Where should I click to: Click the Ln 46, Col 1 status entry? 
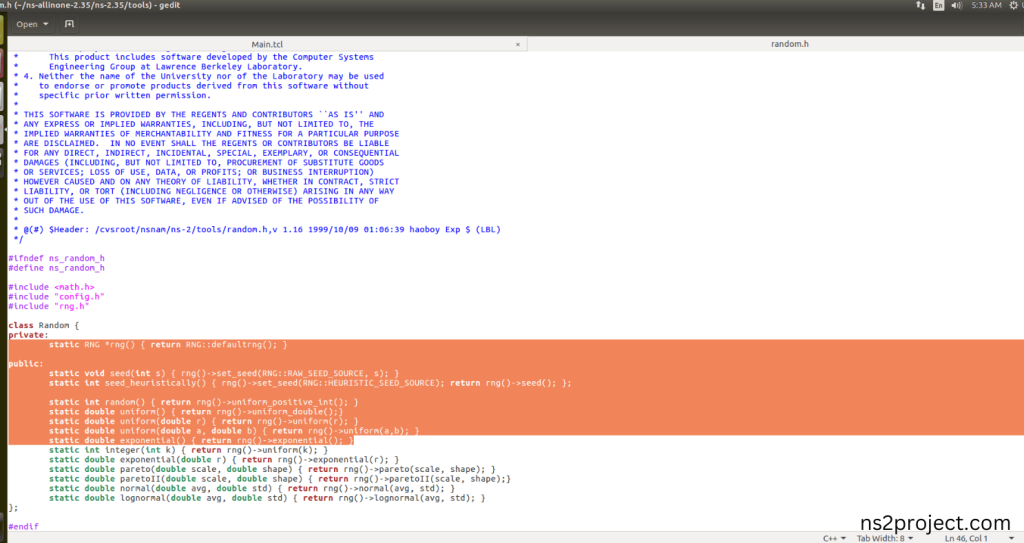[x=966, y=538]
